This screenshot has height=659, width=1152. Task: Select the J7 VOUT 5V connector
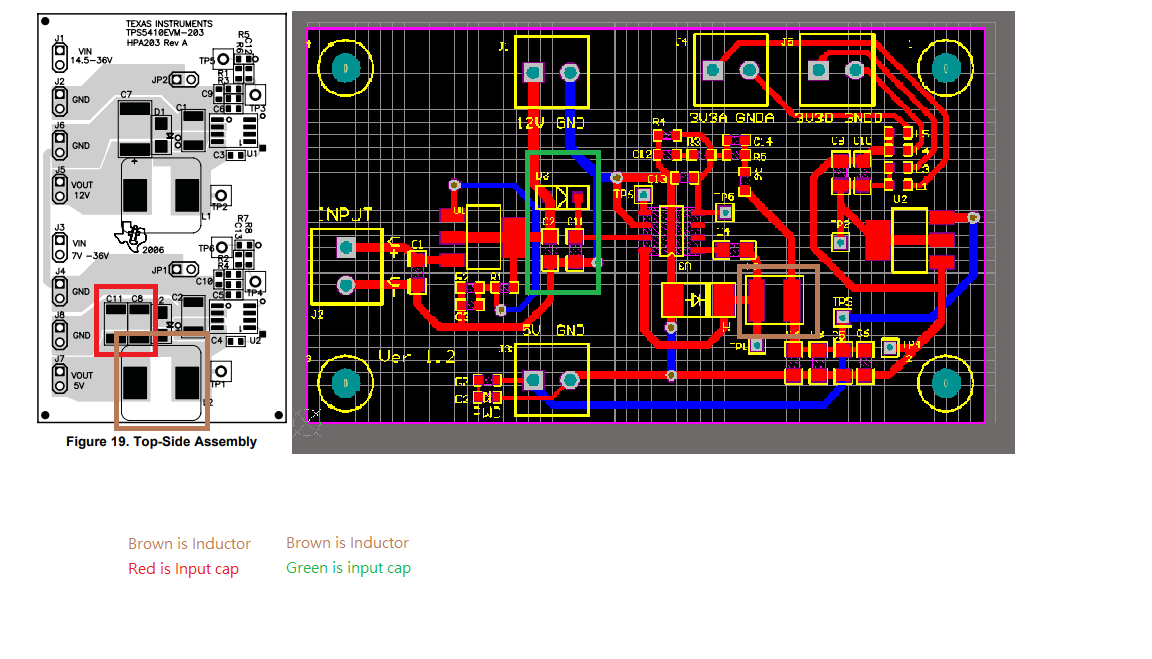(60, 379)
